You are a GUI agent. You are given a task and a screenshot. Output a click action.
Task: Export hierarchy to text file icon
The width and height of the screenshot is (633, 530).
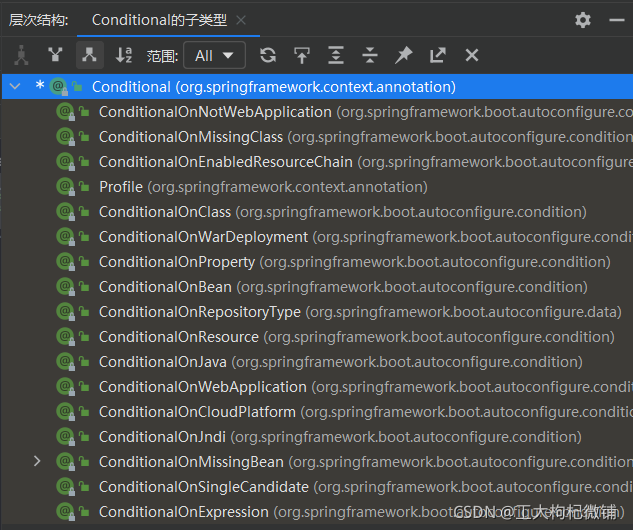click(438, 55)
